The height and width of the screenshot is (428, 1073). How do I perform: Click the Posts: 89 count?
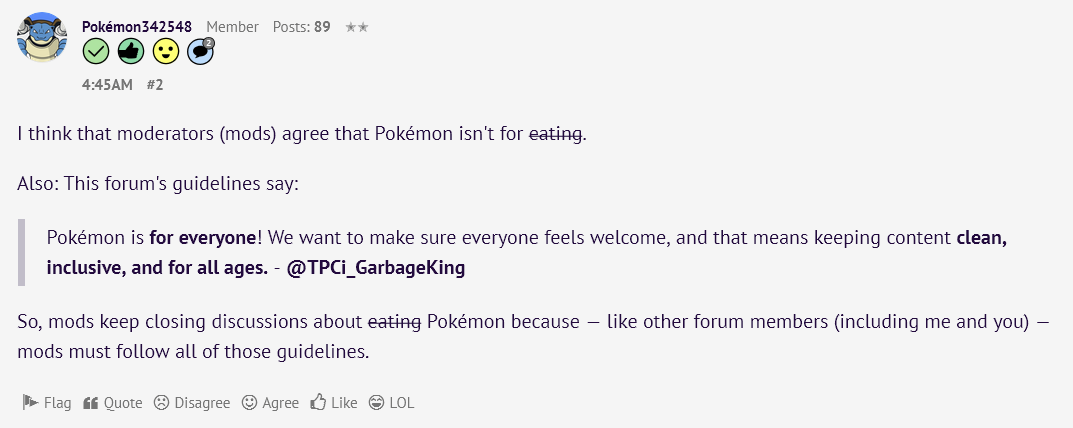(302, 27)
